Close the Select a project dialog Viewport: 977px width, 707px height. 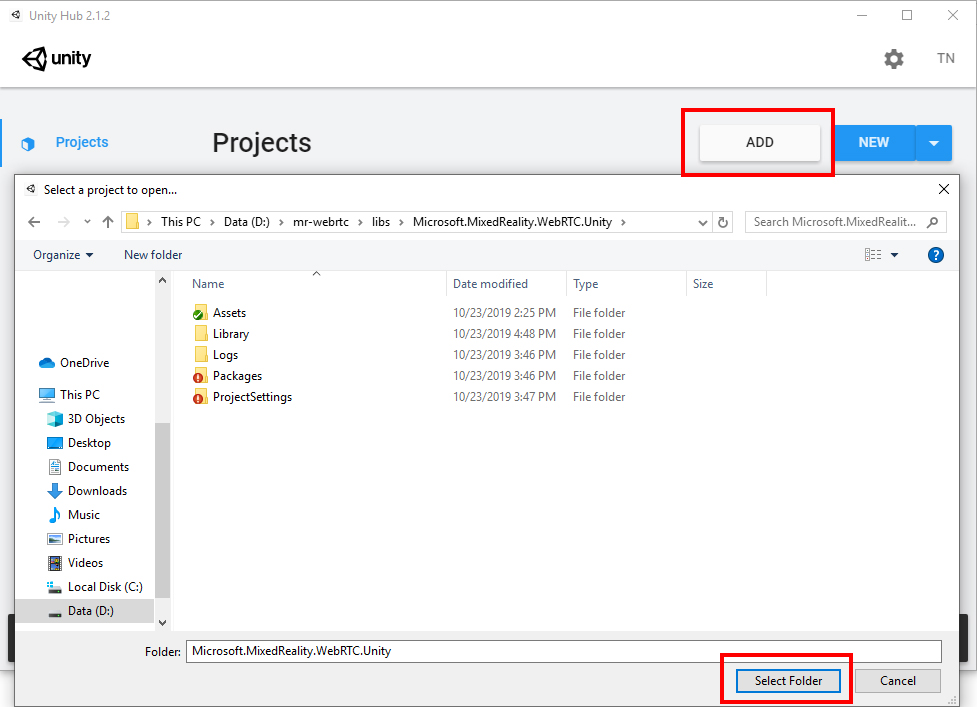pyautogui.click(x=943, y=189)
